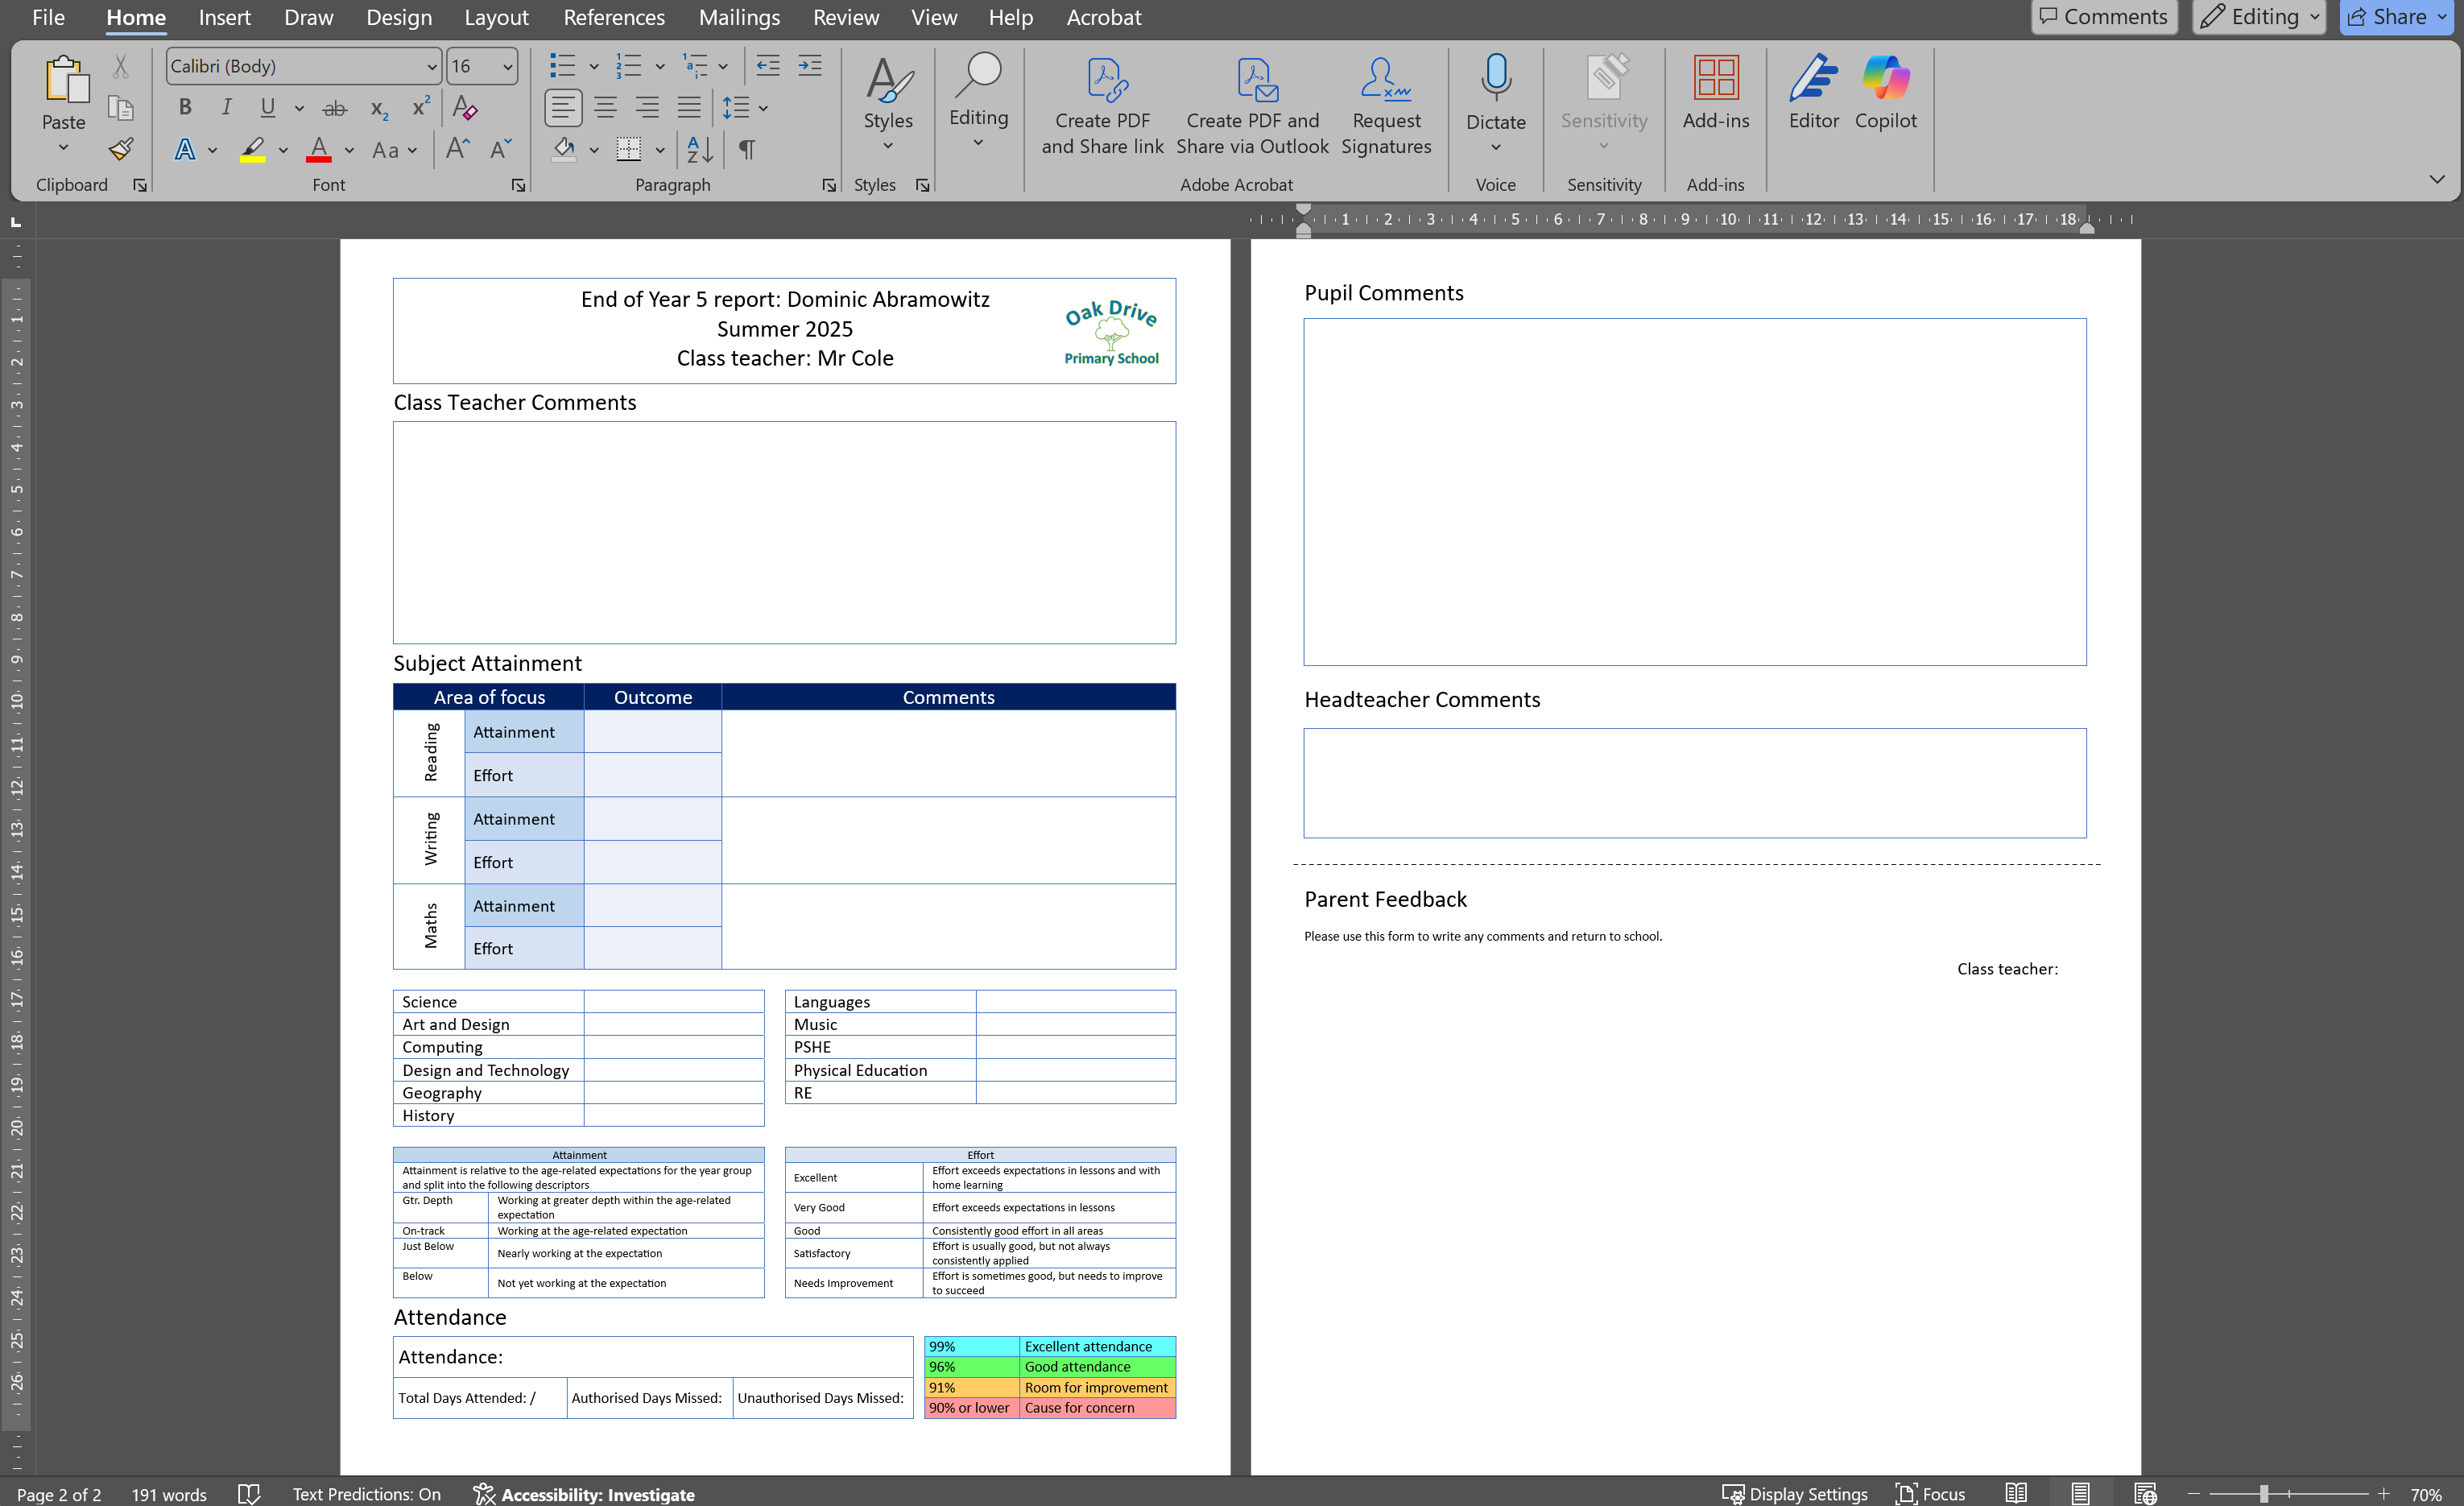
Task: Increase indent of paragraph
Action: [x=809, y=67]
